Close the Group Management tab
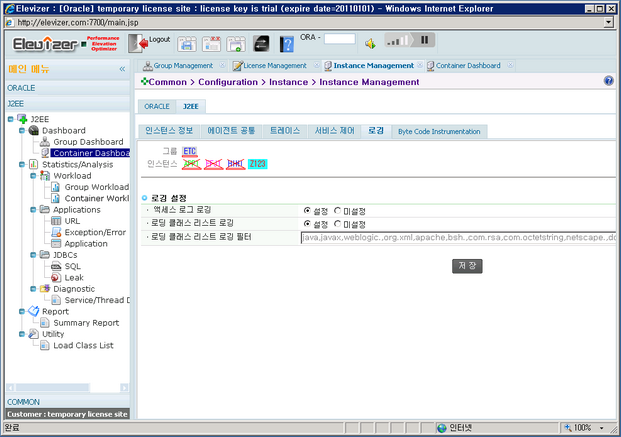 [x=222, y=65]
